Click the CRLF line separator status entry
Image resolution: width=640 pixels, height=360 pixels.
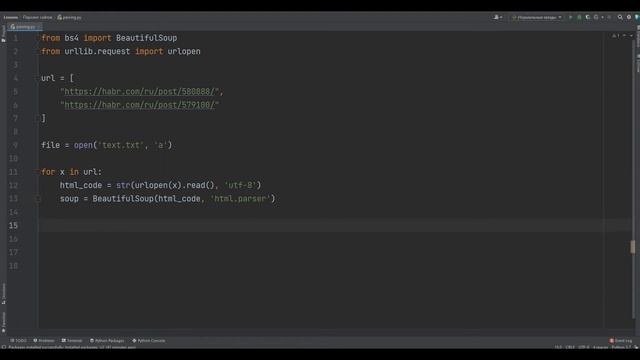click(x=570, y=347)
